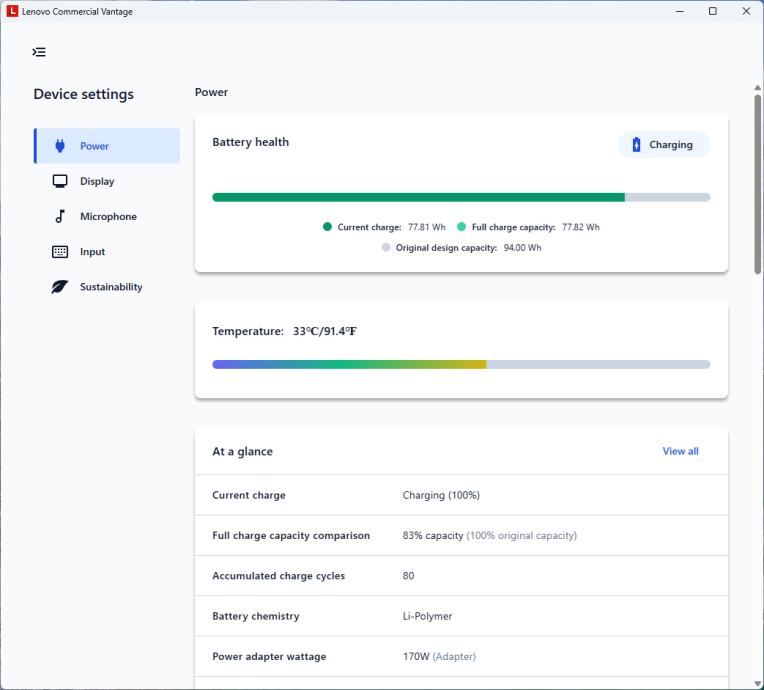
Task: Click the Original design capacity gray dot
Action: click(386, 248)
